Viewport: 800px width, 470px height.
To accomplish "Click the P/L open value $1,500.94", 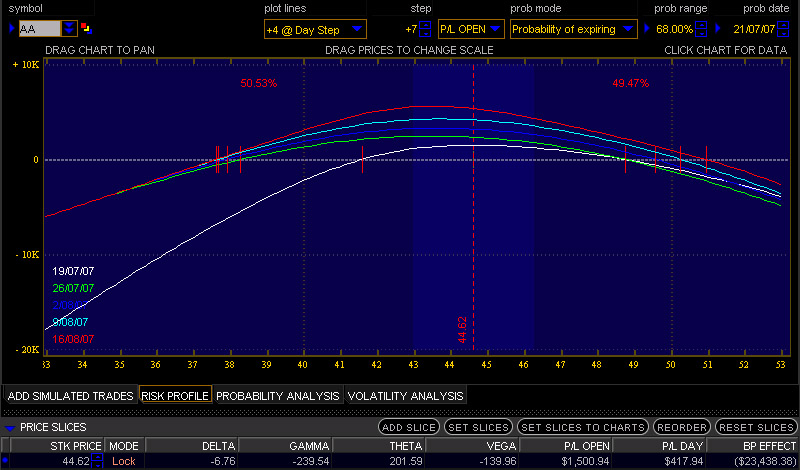I will [x=587, y=461].
